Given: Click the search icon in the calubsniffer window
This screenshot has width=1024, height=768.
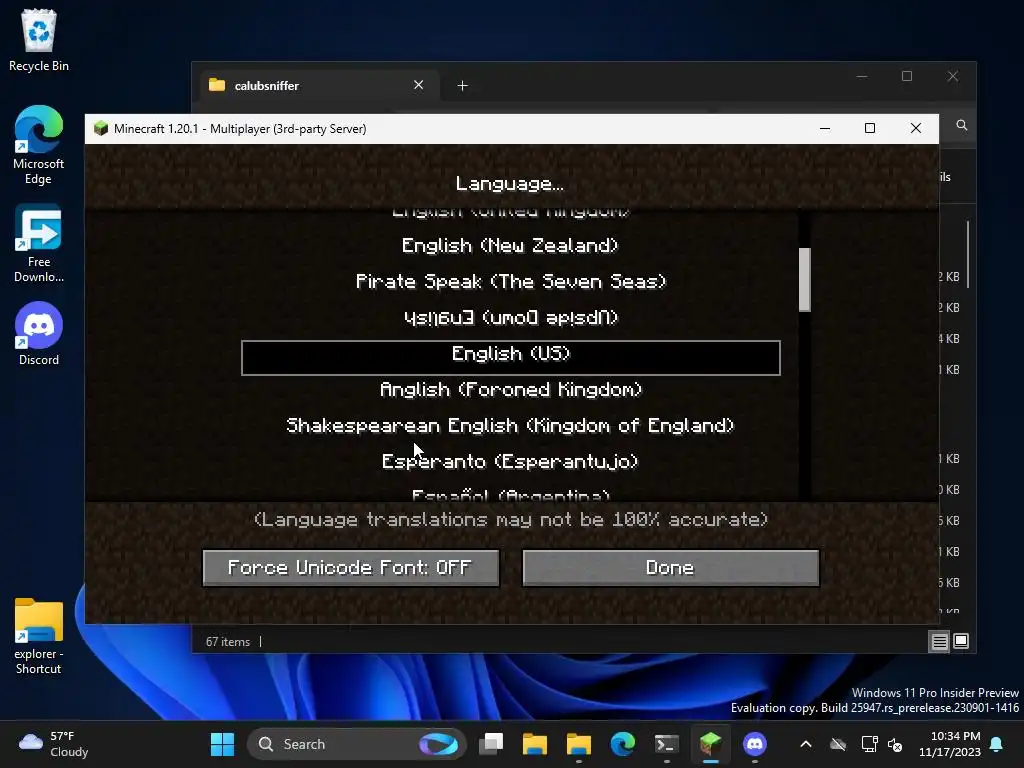Looking at the screenshot, I should 961,125.
